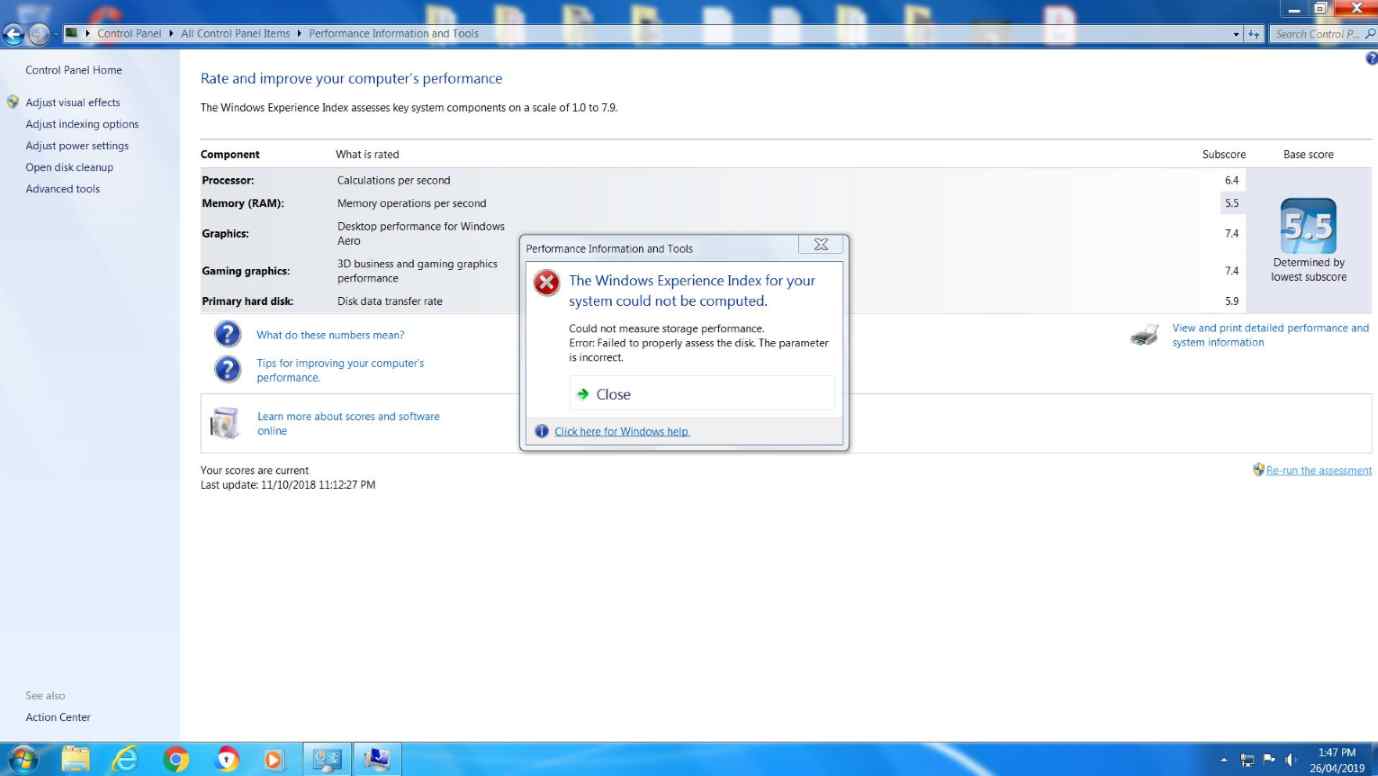
Task: Select 'All Control Panel Items' breadcrumb
Action: 235,33
